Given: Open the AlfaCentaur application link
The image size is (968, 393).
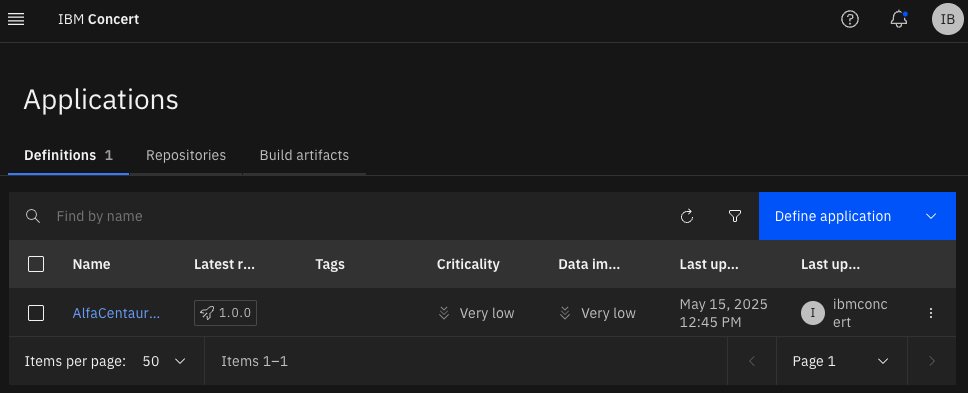Looking at the screenshot, I should tap(117, 313).
